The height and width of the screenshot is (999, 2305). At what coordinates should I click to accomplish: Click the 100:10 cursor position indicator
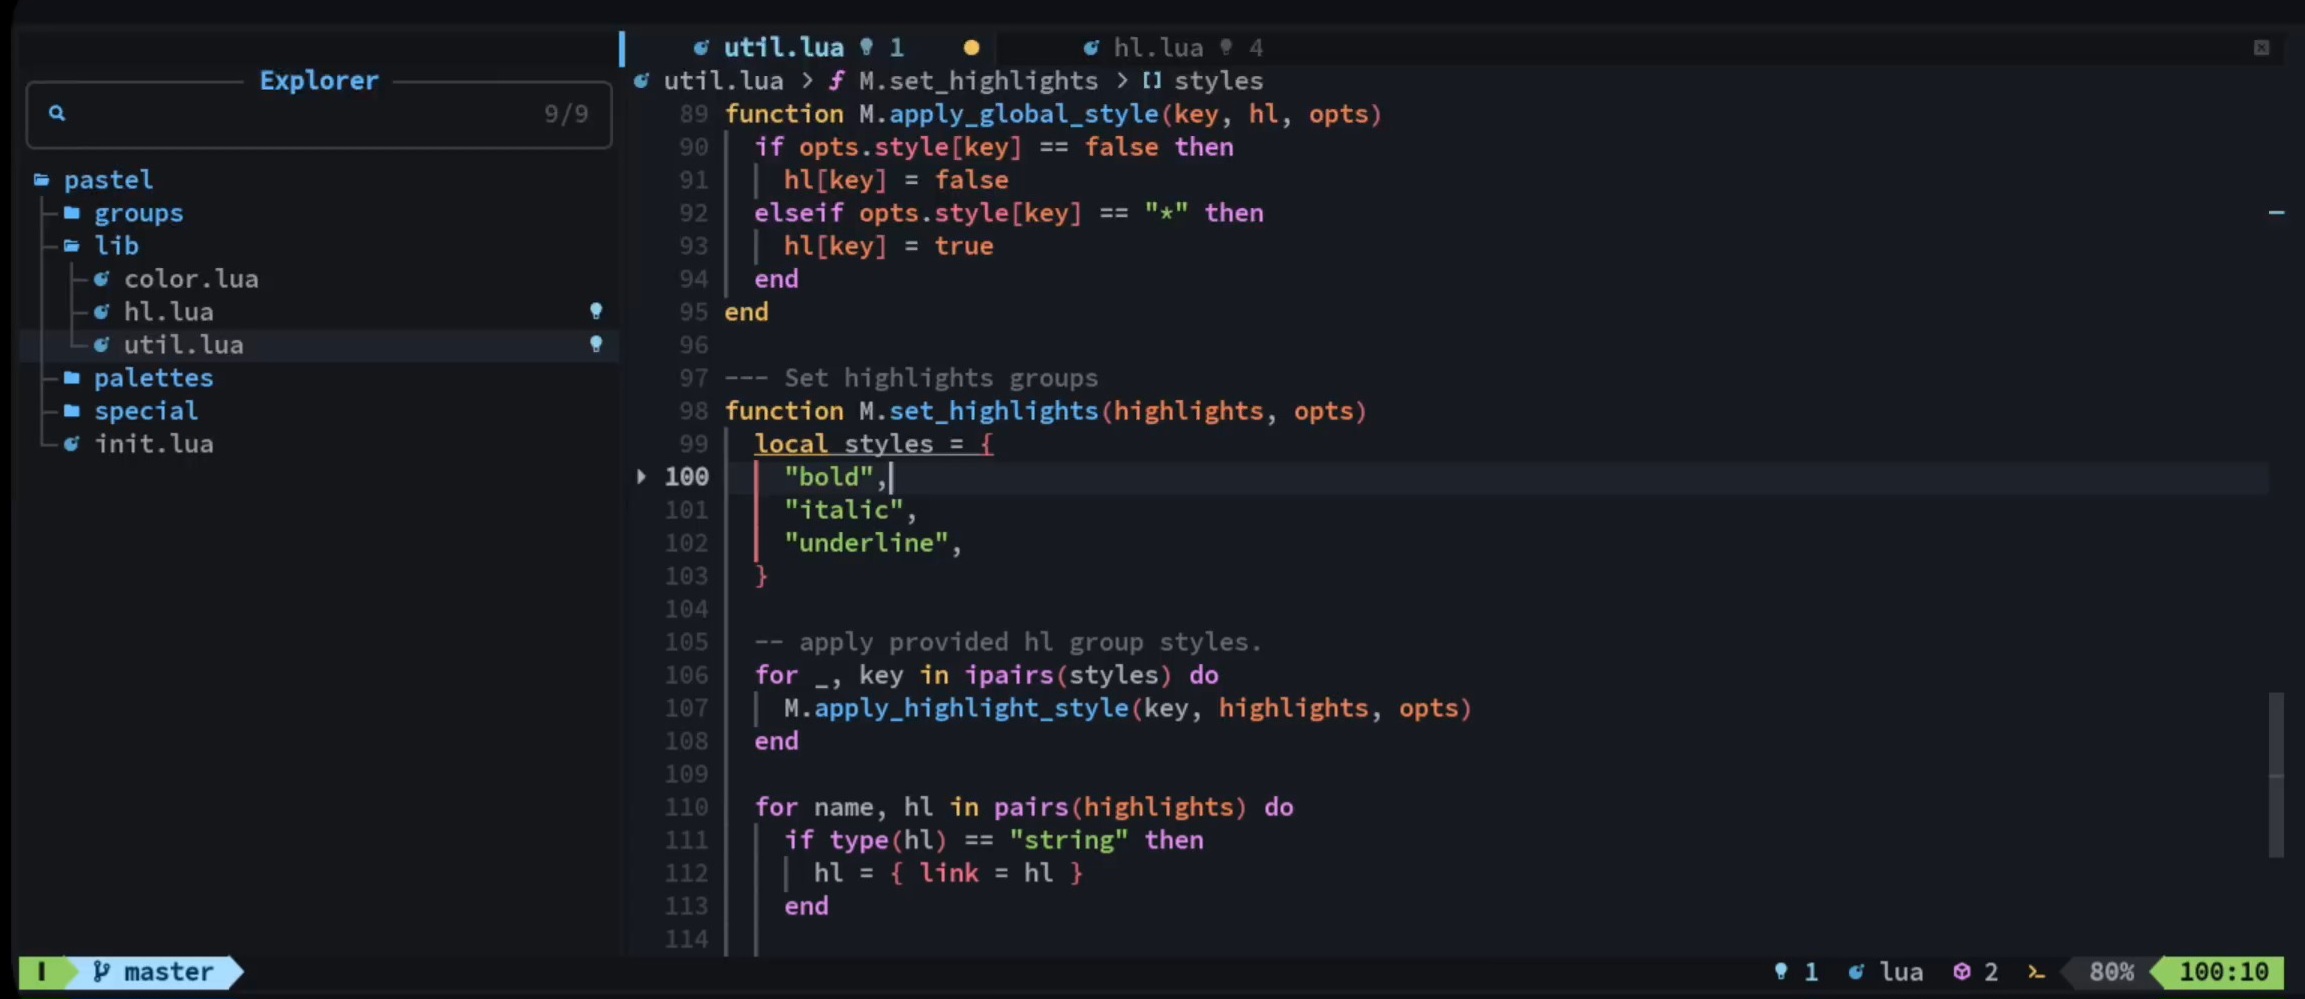(2224, 972)
